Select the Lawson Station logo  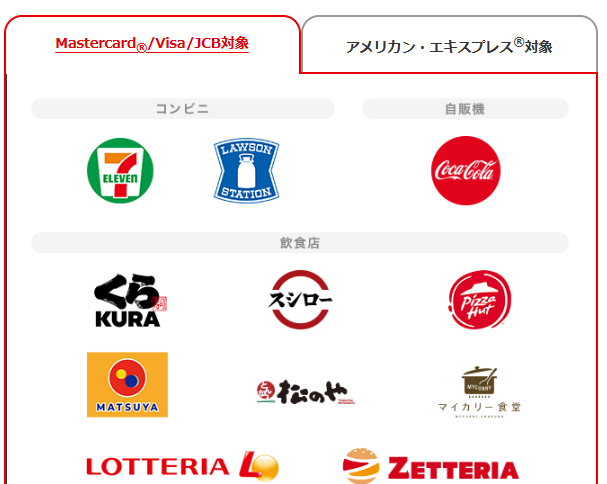coord(247,170)
